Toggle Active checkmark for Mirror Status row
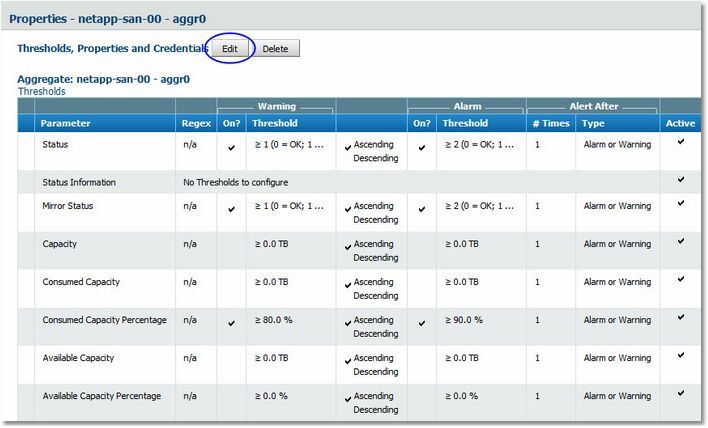This screenshot has height=428, width=708. (x=681, y=203)
